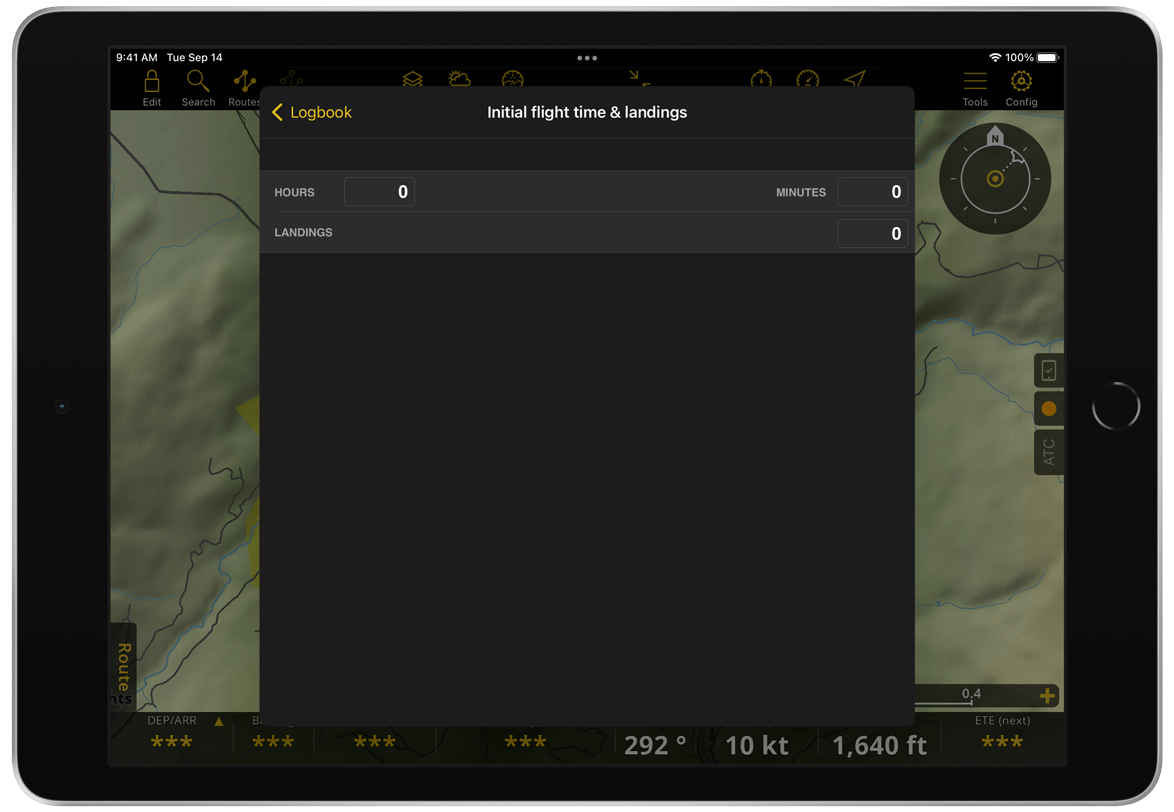The height and width of the screenshot is (812, 1174).
Task: Expand the Route side panel
Action: click(123, 665)
